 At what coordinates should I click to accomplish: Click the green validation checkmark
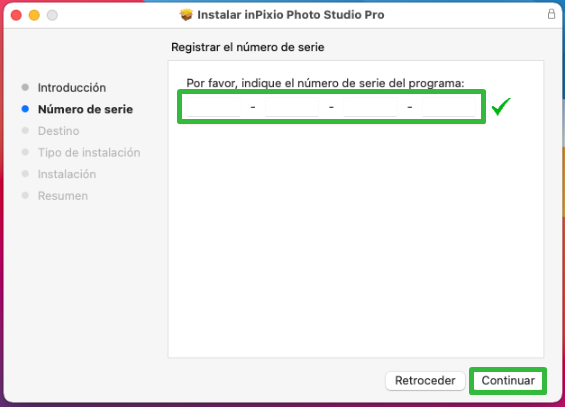[501, 106]
